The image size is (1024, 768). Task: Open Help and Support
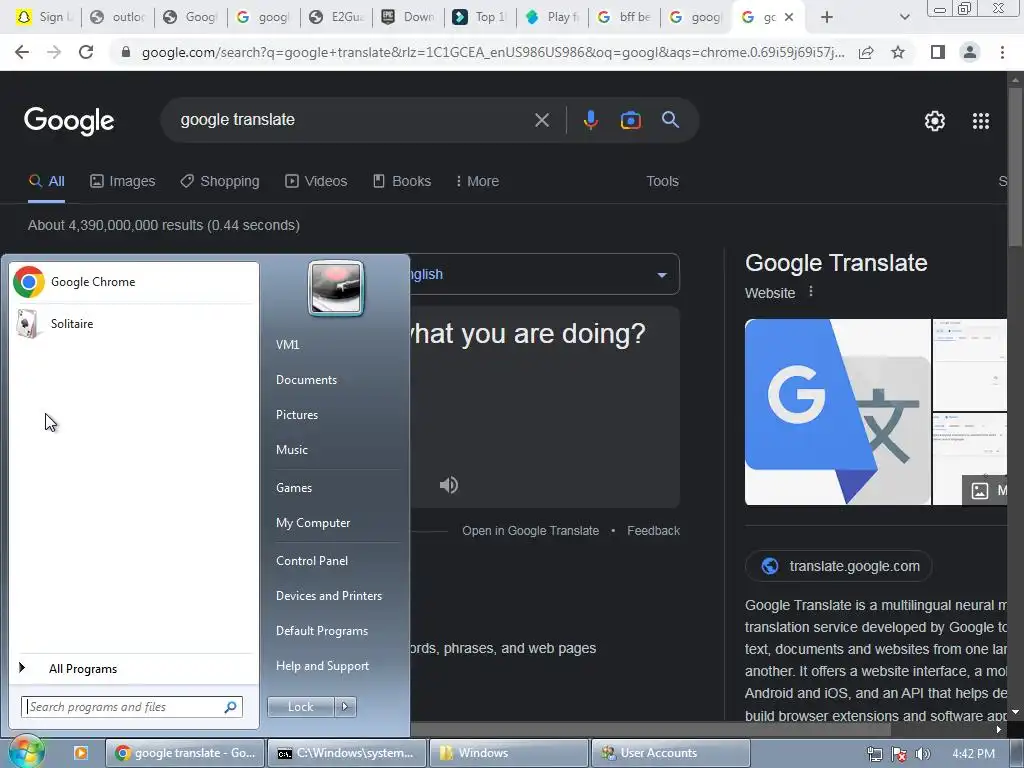tap(322, 666)
